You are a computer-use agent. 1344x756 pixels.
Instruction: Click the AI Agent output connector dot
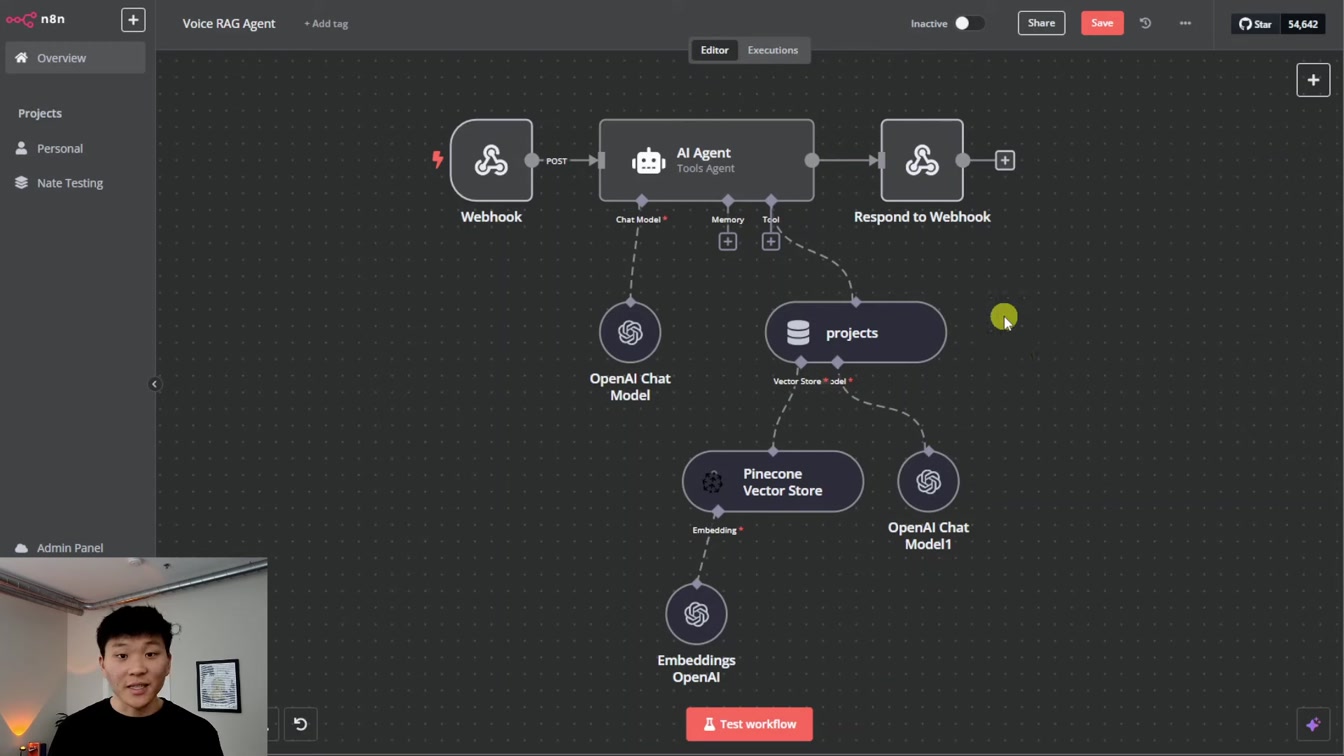(812, 160)
